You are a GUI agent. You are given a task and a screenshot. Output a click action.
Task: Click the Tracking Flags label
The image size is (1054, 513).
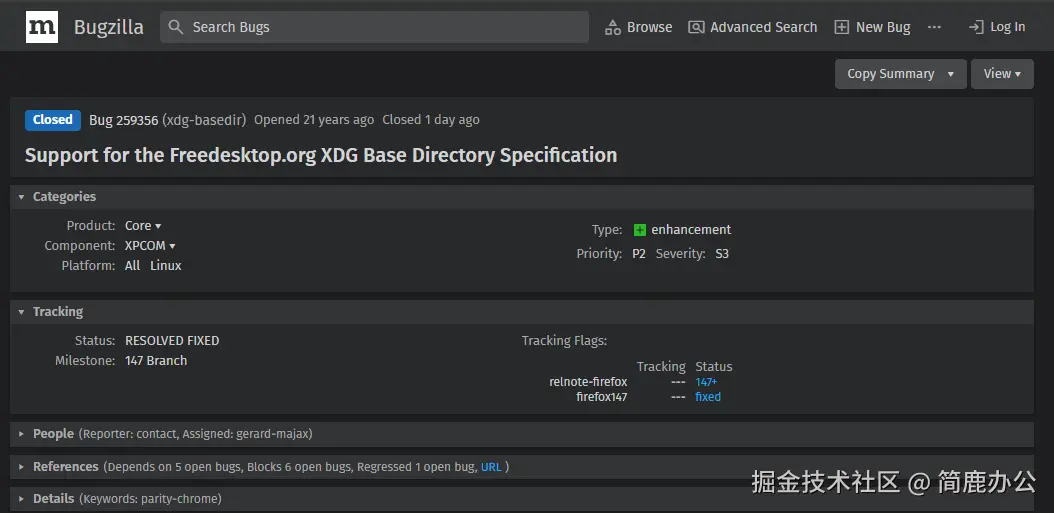point(564,341)
